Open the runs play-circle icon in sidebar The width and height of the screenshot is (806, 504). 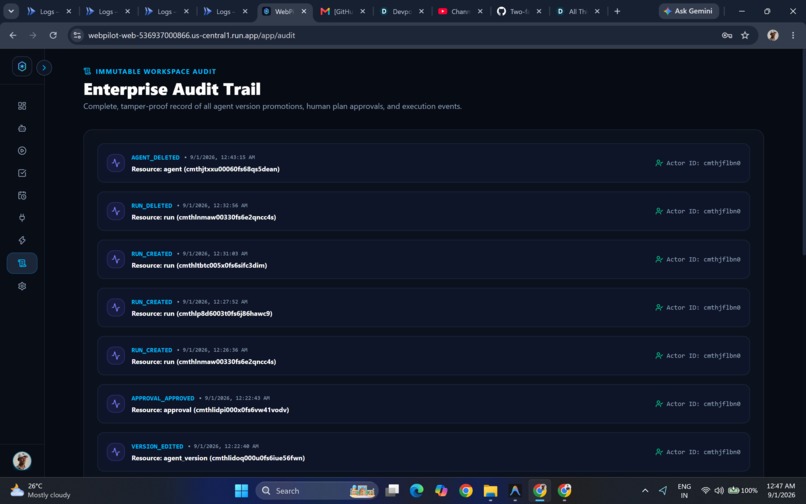click(22, 151)
